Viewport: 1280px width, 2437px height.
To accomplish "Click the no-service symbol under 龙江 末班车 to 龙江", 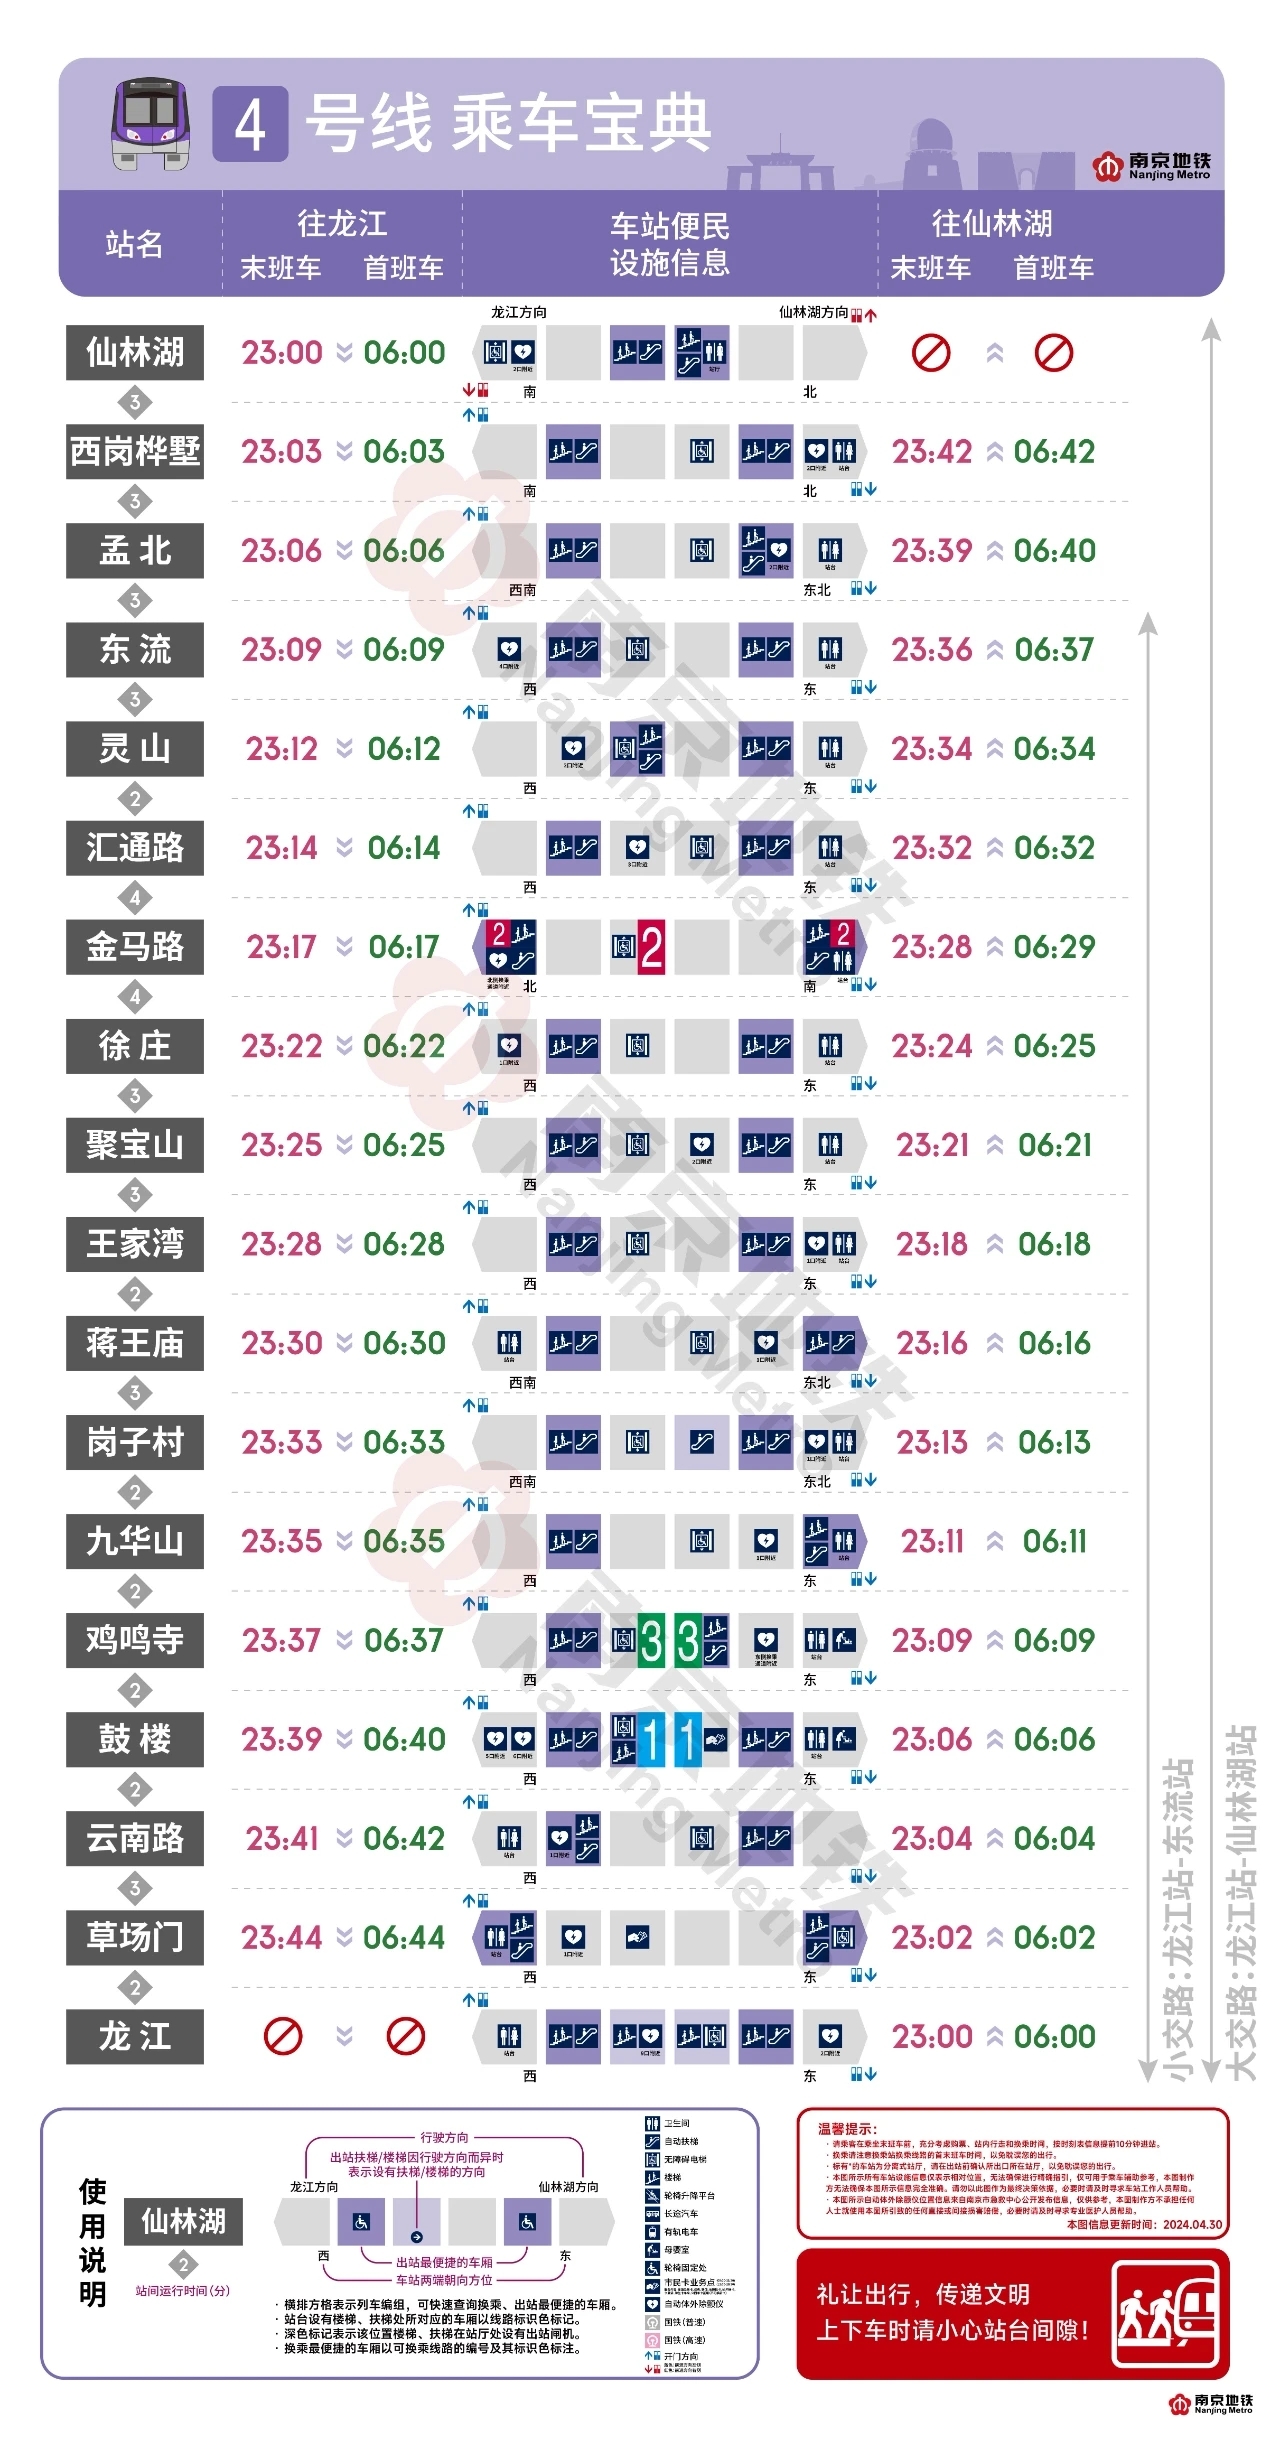I will pos(283,2037).
